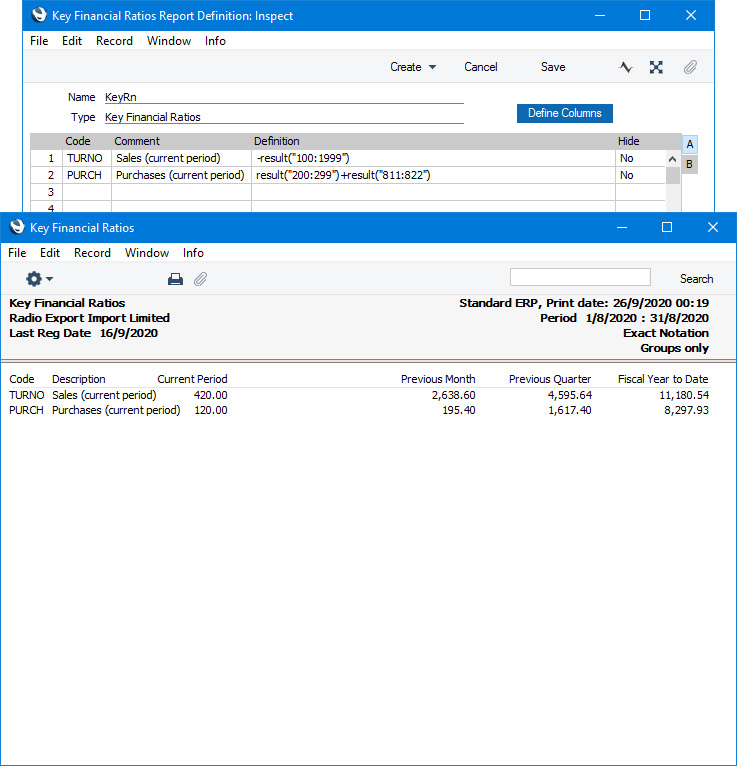Click the -result("100:1999") definition cell
This screenshot has height=766, width=737.
[433, 158]
